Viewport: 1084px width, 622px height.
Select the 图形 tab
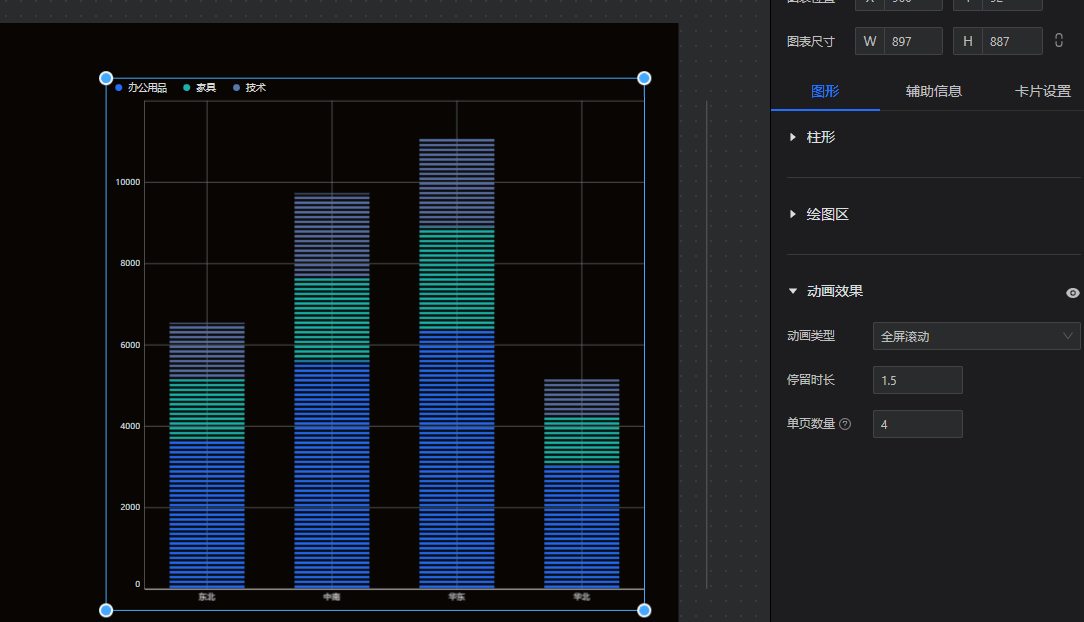[x=825, y=91]
